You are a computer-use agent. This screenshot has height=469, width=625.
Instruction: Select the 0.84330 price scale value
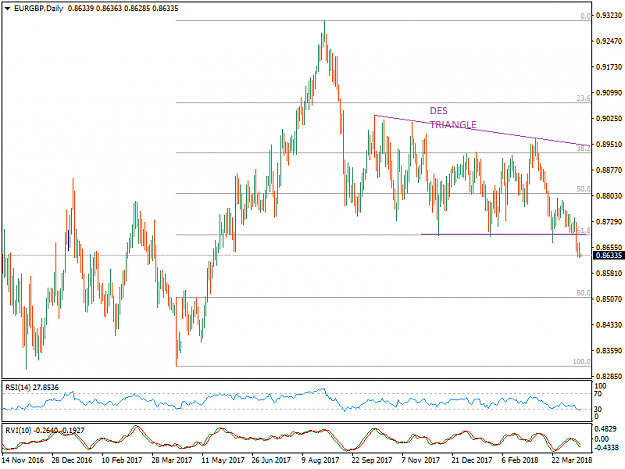click(609, 325)
